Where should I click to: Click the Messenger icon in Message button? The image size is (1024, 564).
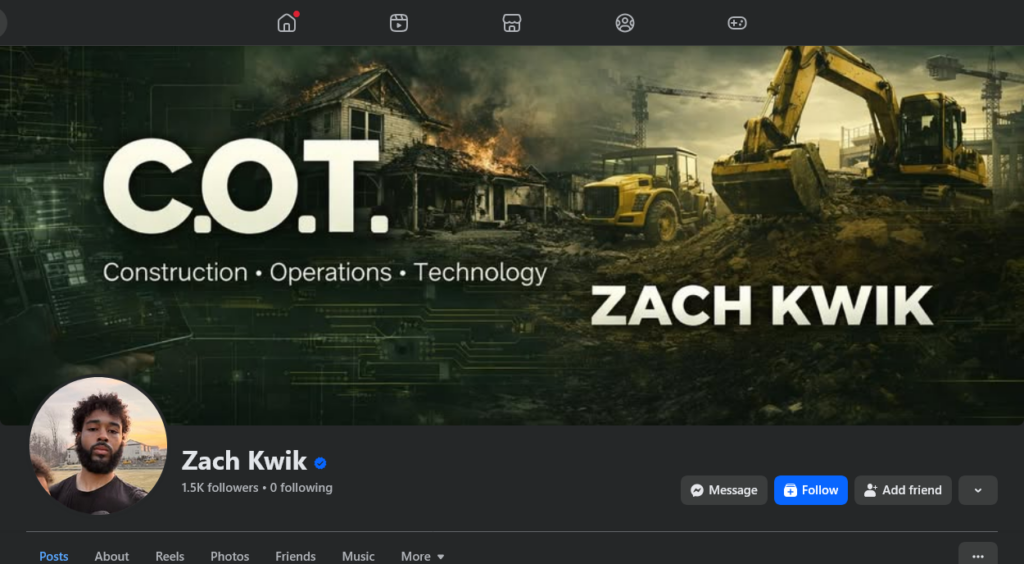point(697,490)
